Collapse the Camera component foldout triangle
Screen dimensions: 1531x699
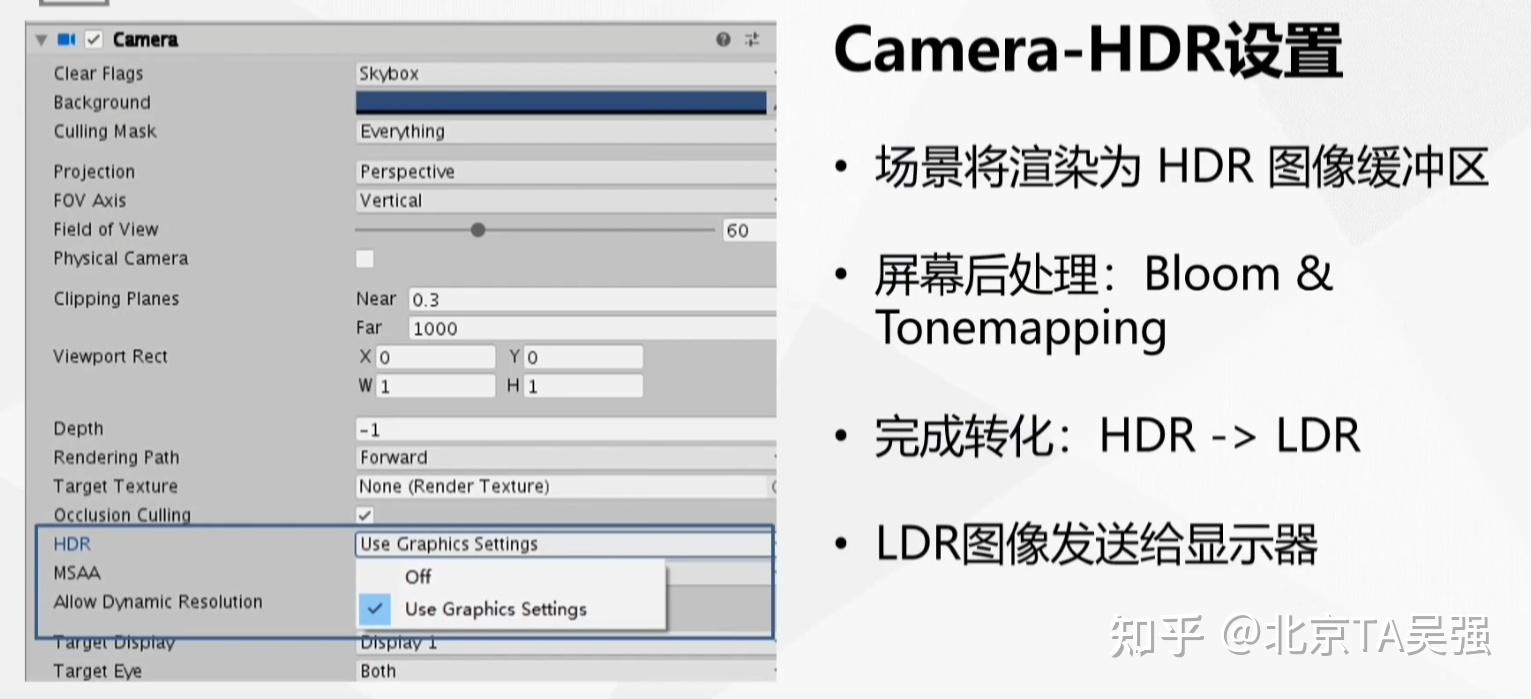tap(40, 39)
